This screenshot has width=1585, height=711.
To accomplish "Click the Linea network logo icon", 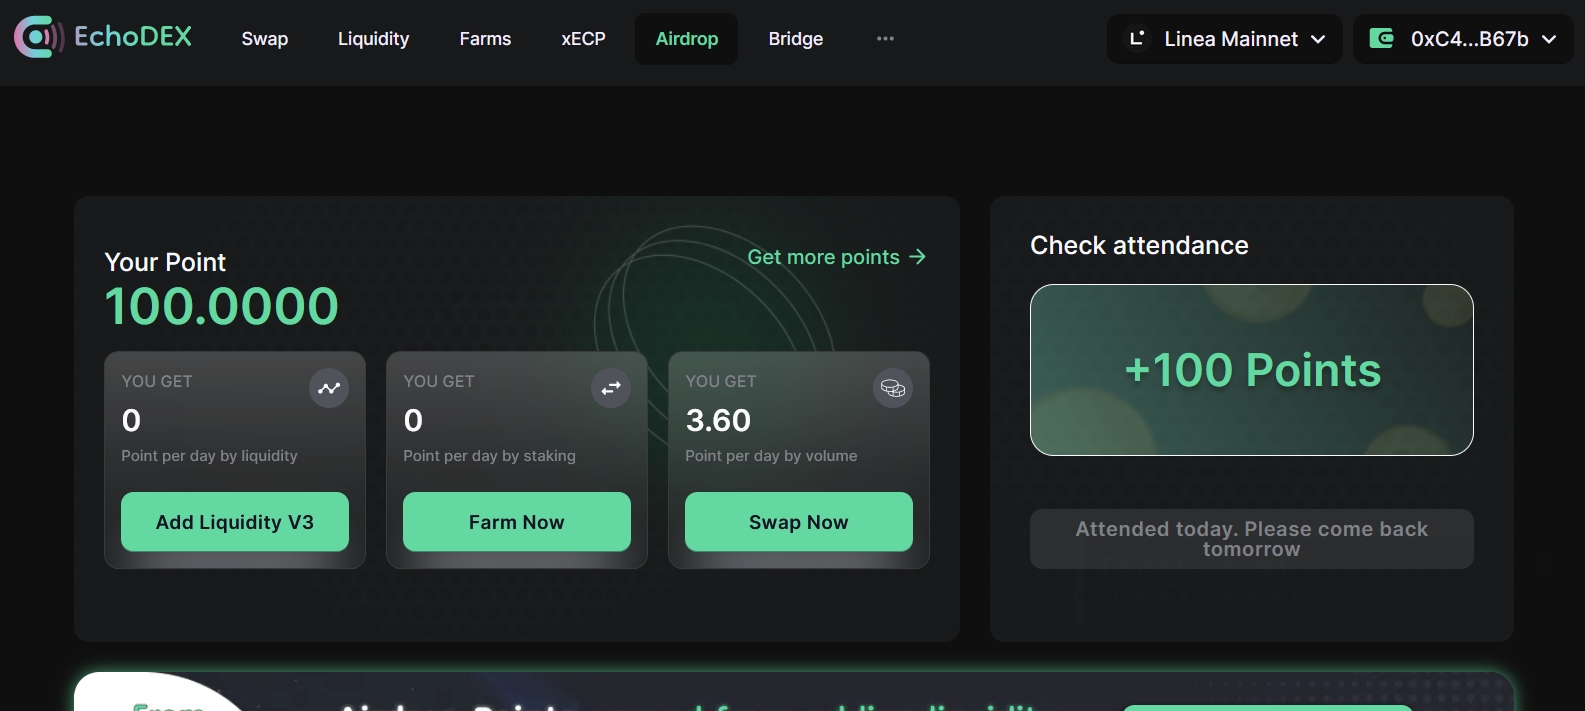I will 1137,39.
